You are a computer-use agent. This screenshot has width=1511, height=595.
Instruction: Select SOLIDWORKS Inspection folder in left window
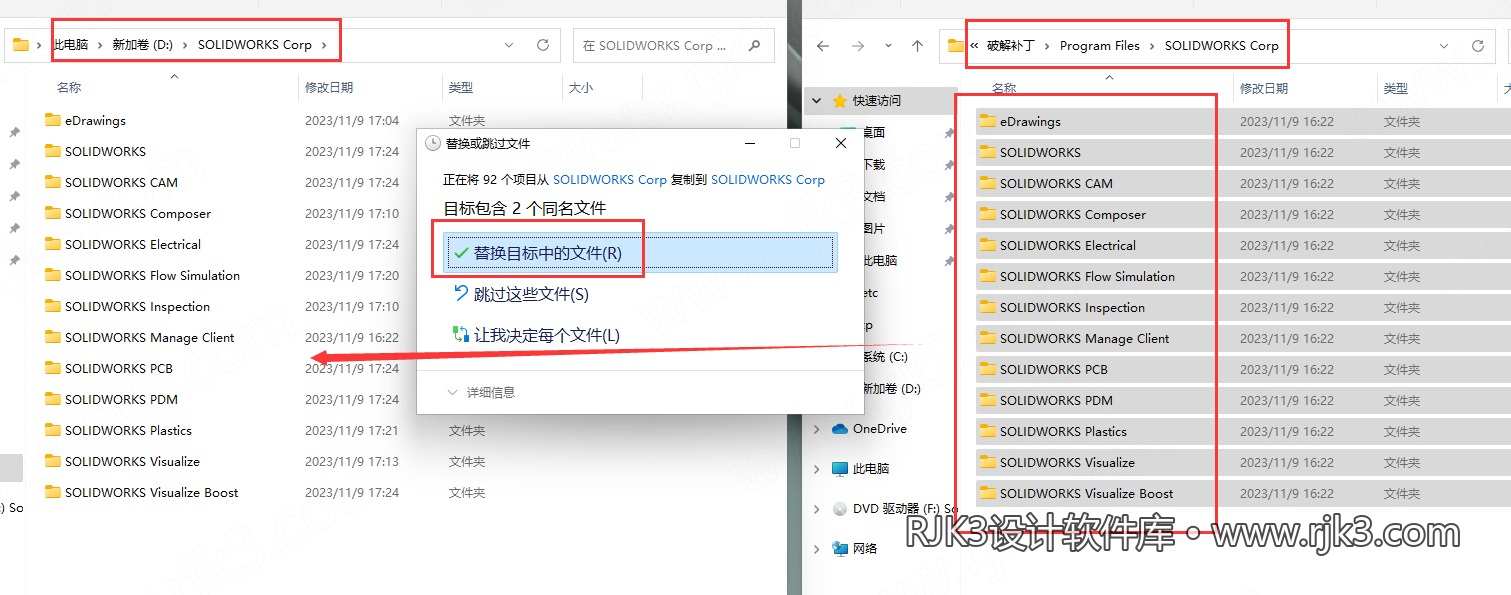(127, 307)
